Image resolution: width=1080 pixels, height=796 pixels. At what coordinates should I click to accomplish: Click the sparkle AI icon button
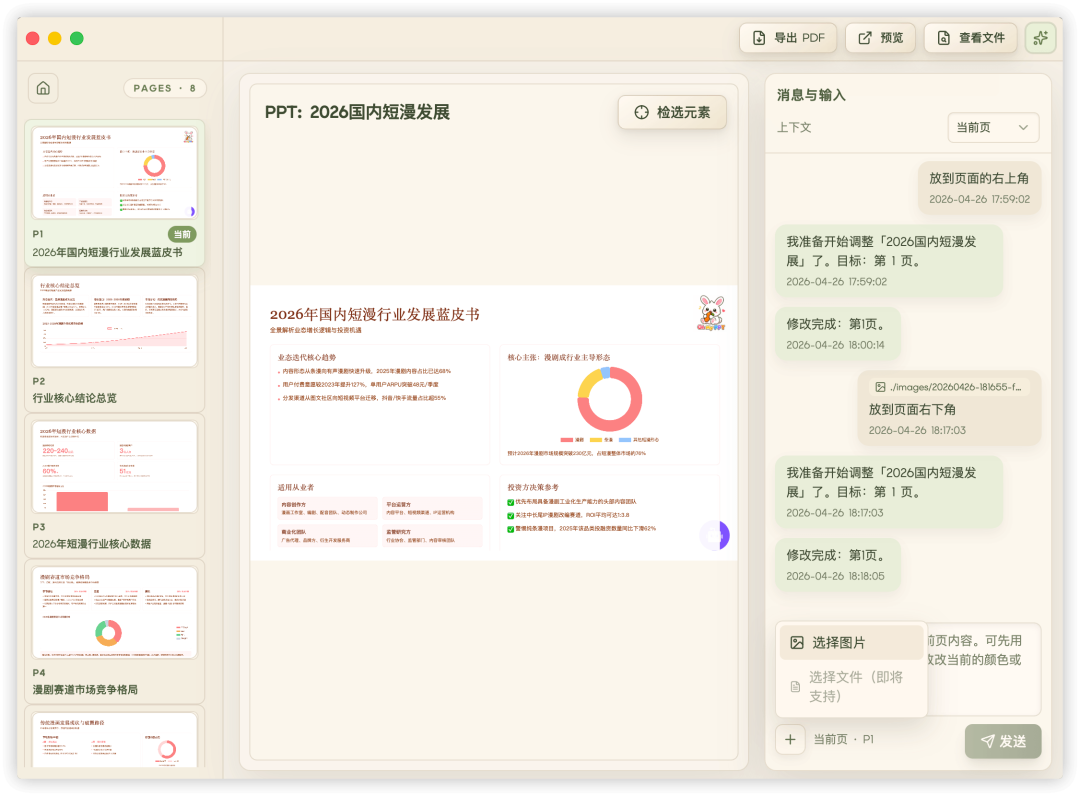[x=1040, y=38]
